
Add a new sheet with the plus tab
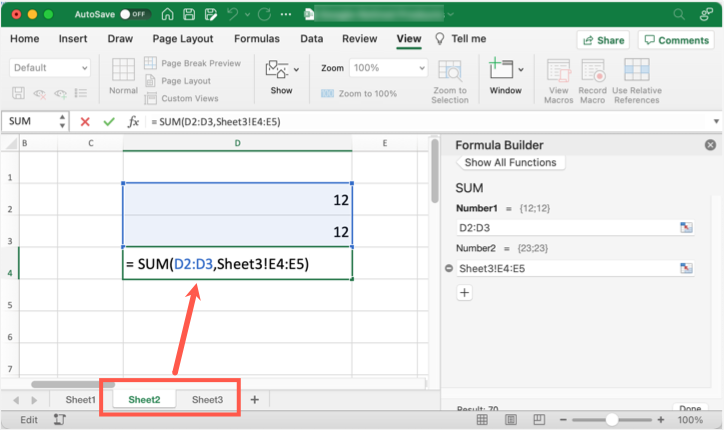click(x=254, y=400)
